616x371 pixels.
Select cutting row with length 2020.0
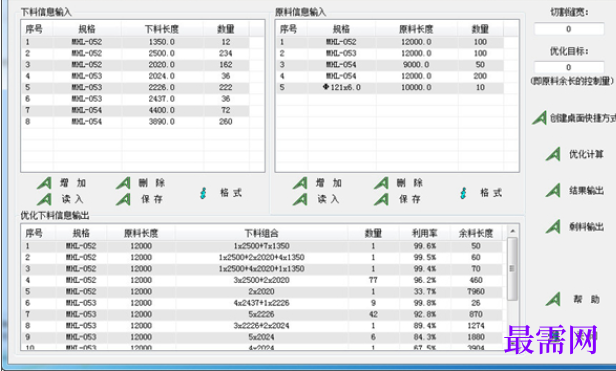(136, 65)
